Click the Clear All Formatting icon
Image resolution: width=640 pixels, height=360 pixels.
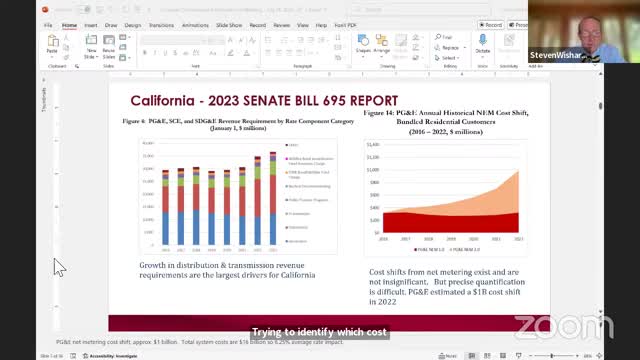coord(252,40)
